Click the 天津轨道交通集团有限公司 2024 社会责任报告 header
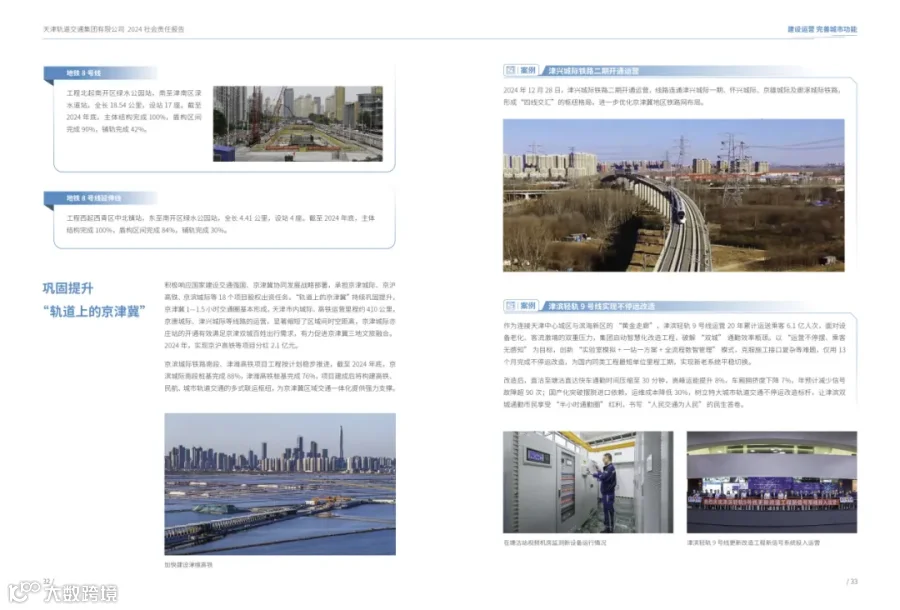 point(114,29)
